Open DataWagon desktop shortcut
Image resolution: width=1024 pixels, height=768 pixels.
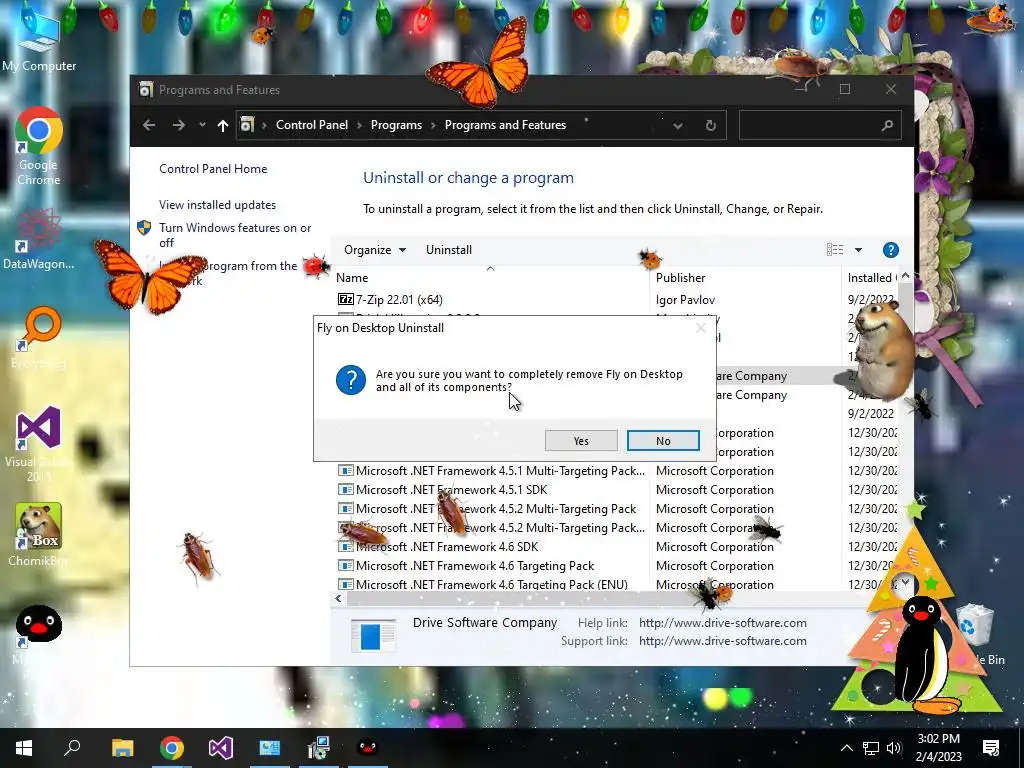(x=38, y=240)
